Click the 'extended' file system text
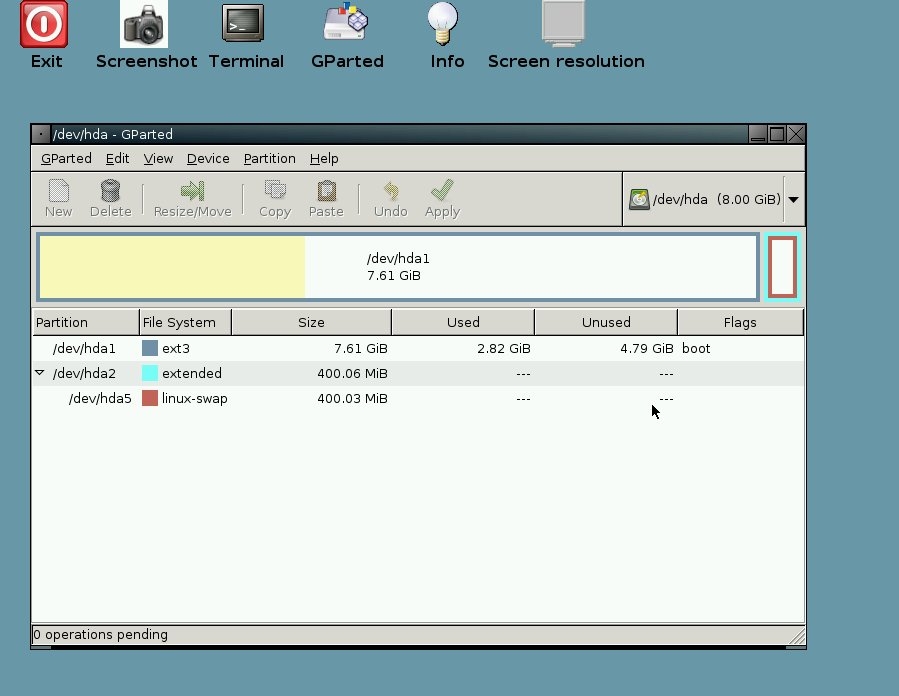Image resolution: width=899 pixels, height=696 pixels. (x=191, y=373)
